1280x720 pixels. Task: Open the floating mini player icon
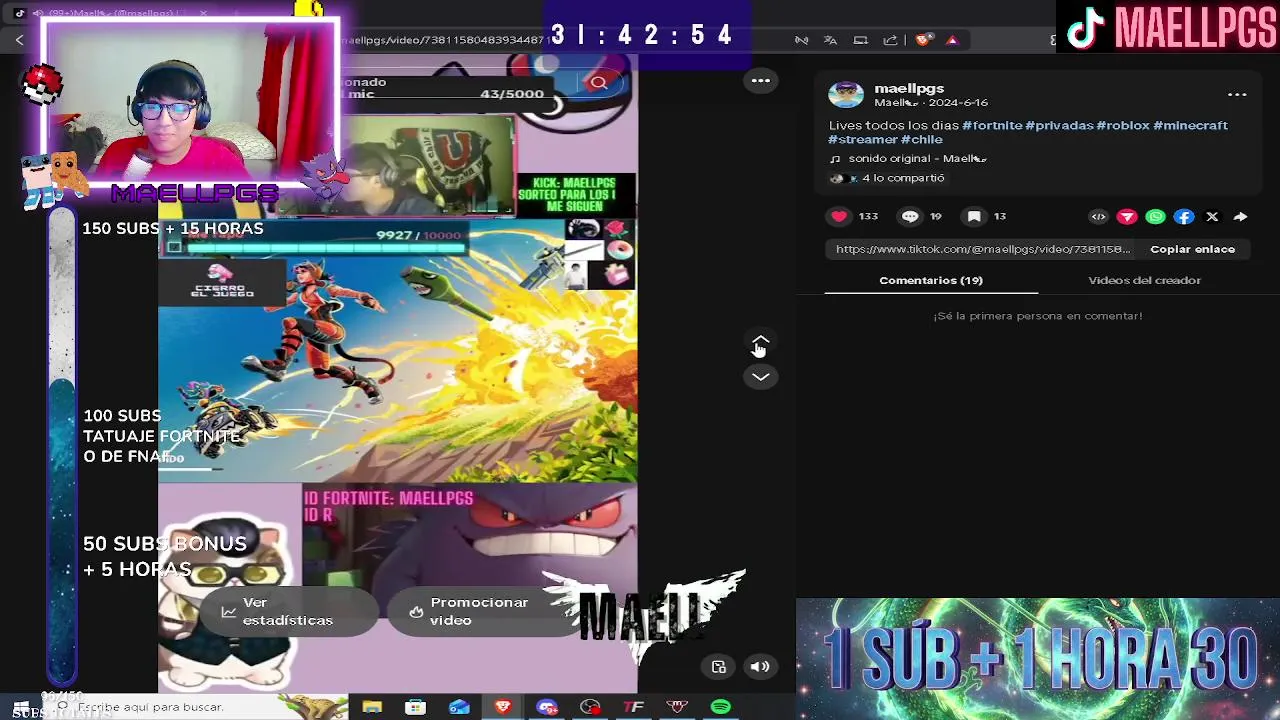coord(718,667)
